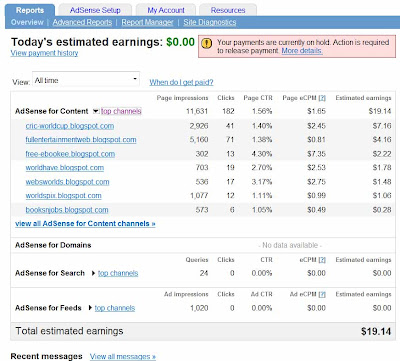
Task: Switch to the AdSense Setup tab
Action: point(95,10)
